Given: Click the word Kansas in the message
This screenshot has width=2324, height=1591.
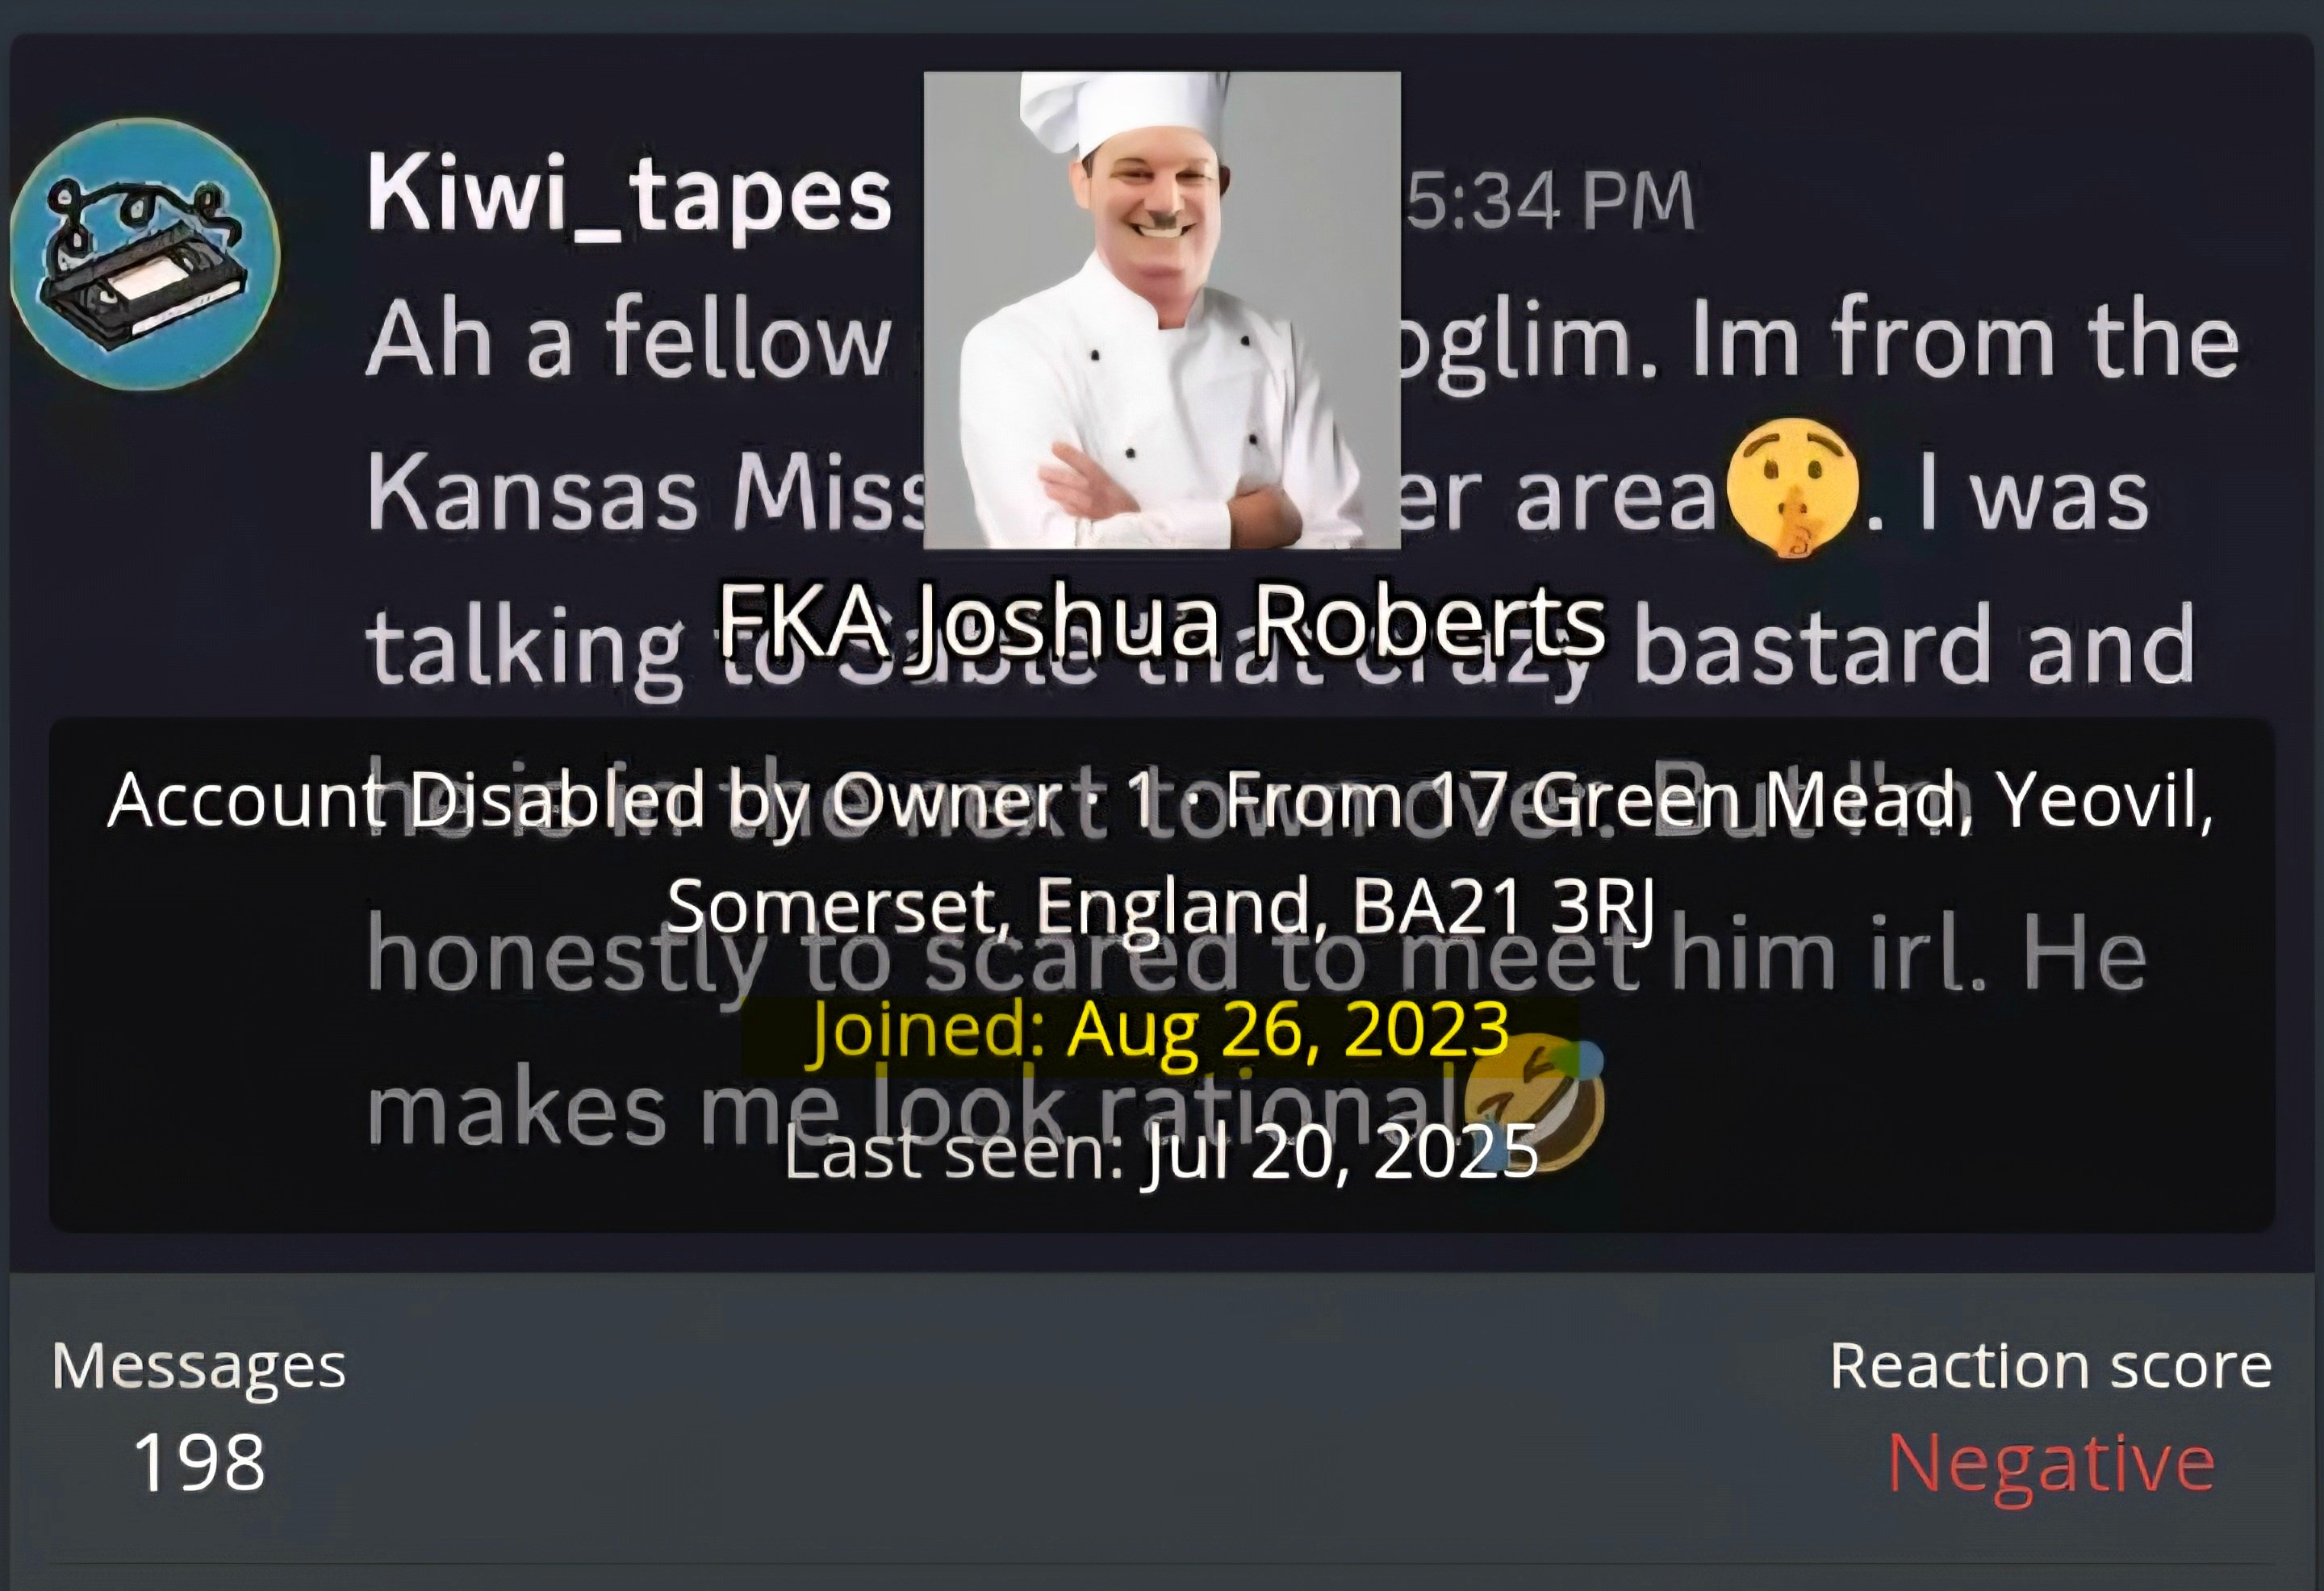Looking at the screenshot, I should click(x=531, y=496).
